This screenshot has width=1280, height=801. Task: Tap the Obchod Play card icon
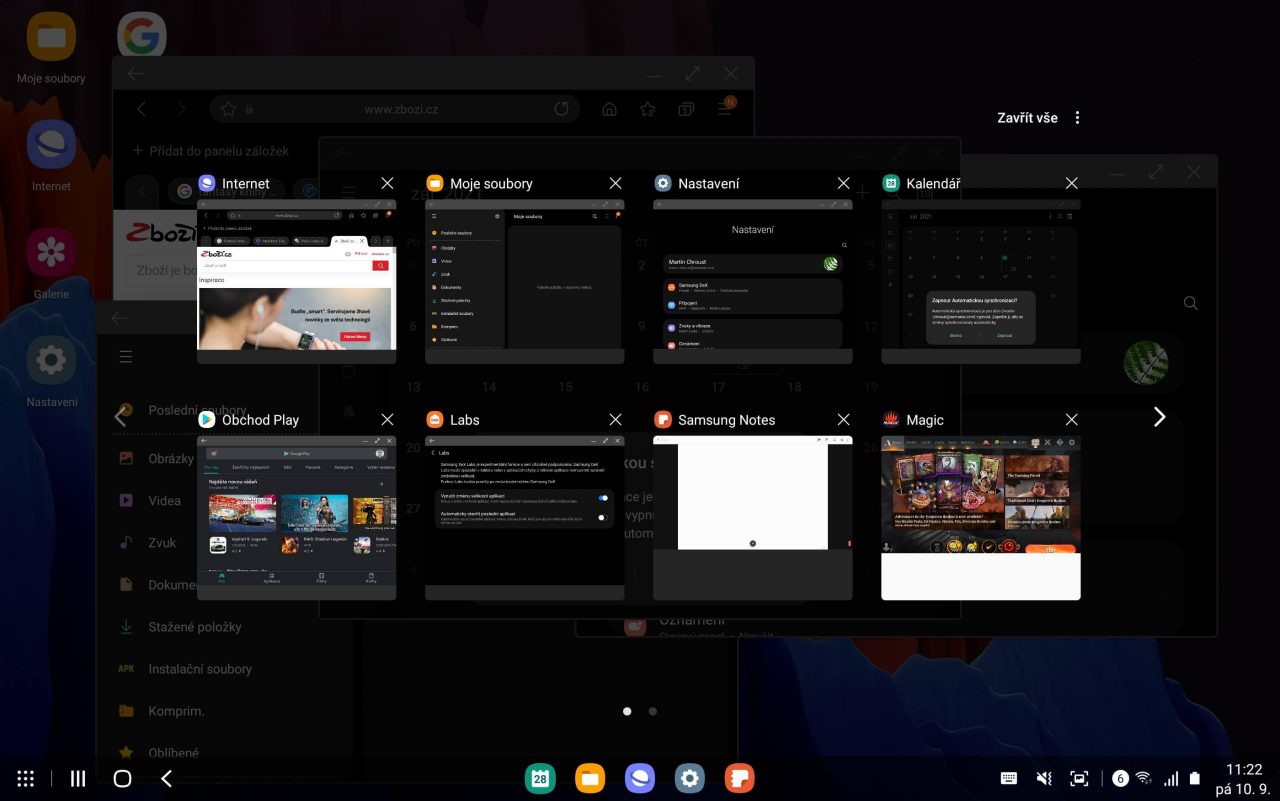pos(207,420)
